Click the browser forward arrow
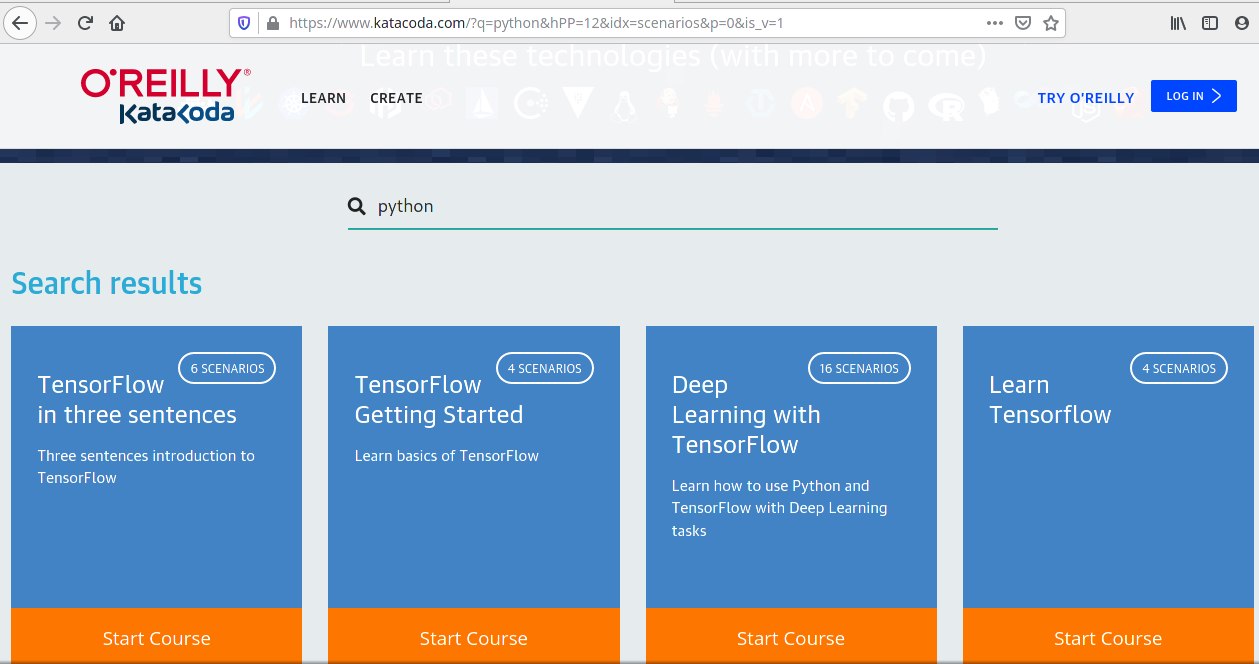Image resolution: width=1259 pixels, height=664 pixels. (x=52, y=22)
